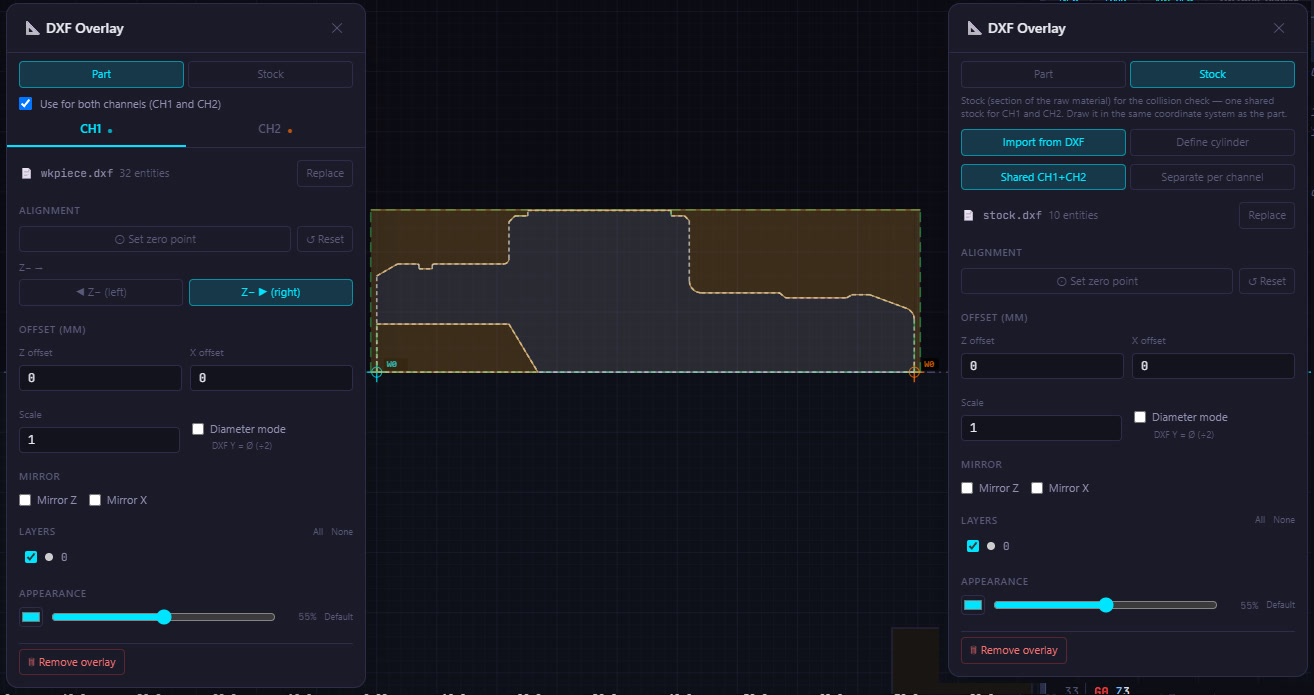Click wkpiece.dxf file name
1314x695 pixels.
(77, 173)
